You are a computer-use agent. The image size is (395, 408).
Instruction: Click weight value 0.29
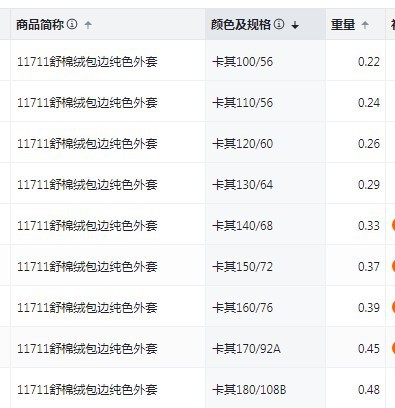369,185
